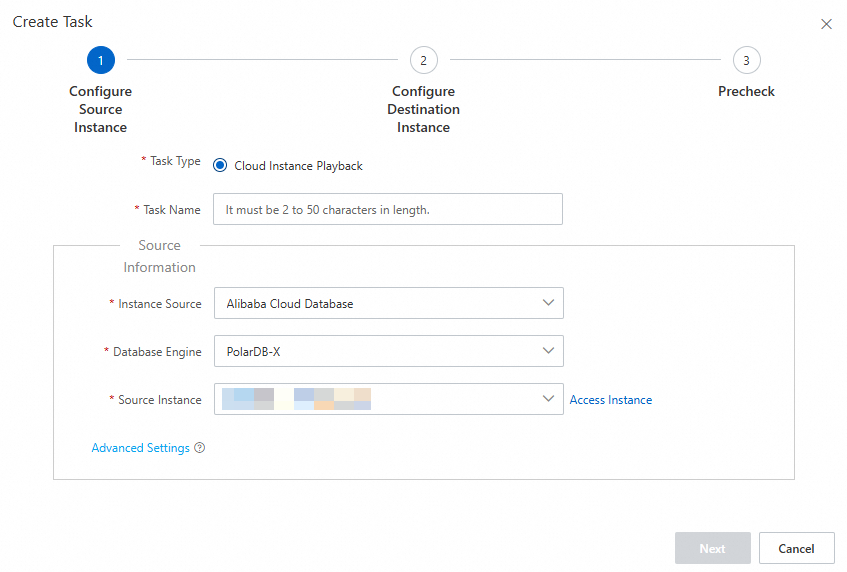
Task: Click the Database Engine chevron arrow
Action: point(547,350)
